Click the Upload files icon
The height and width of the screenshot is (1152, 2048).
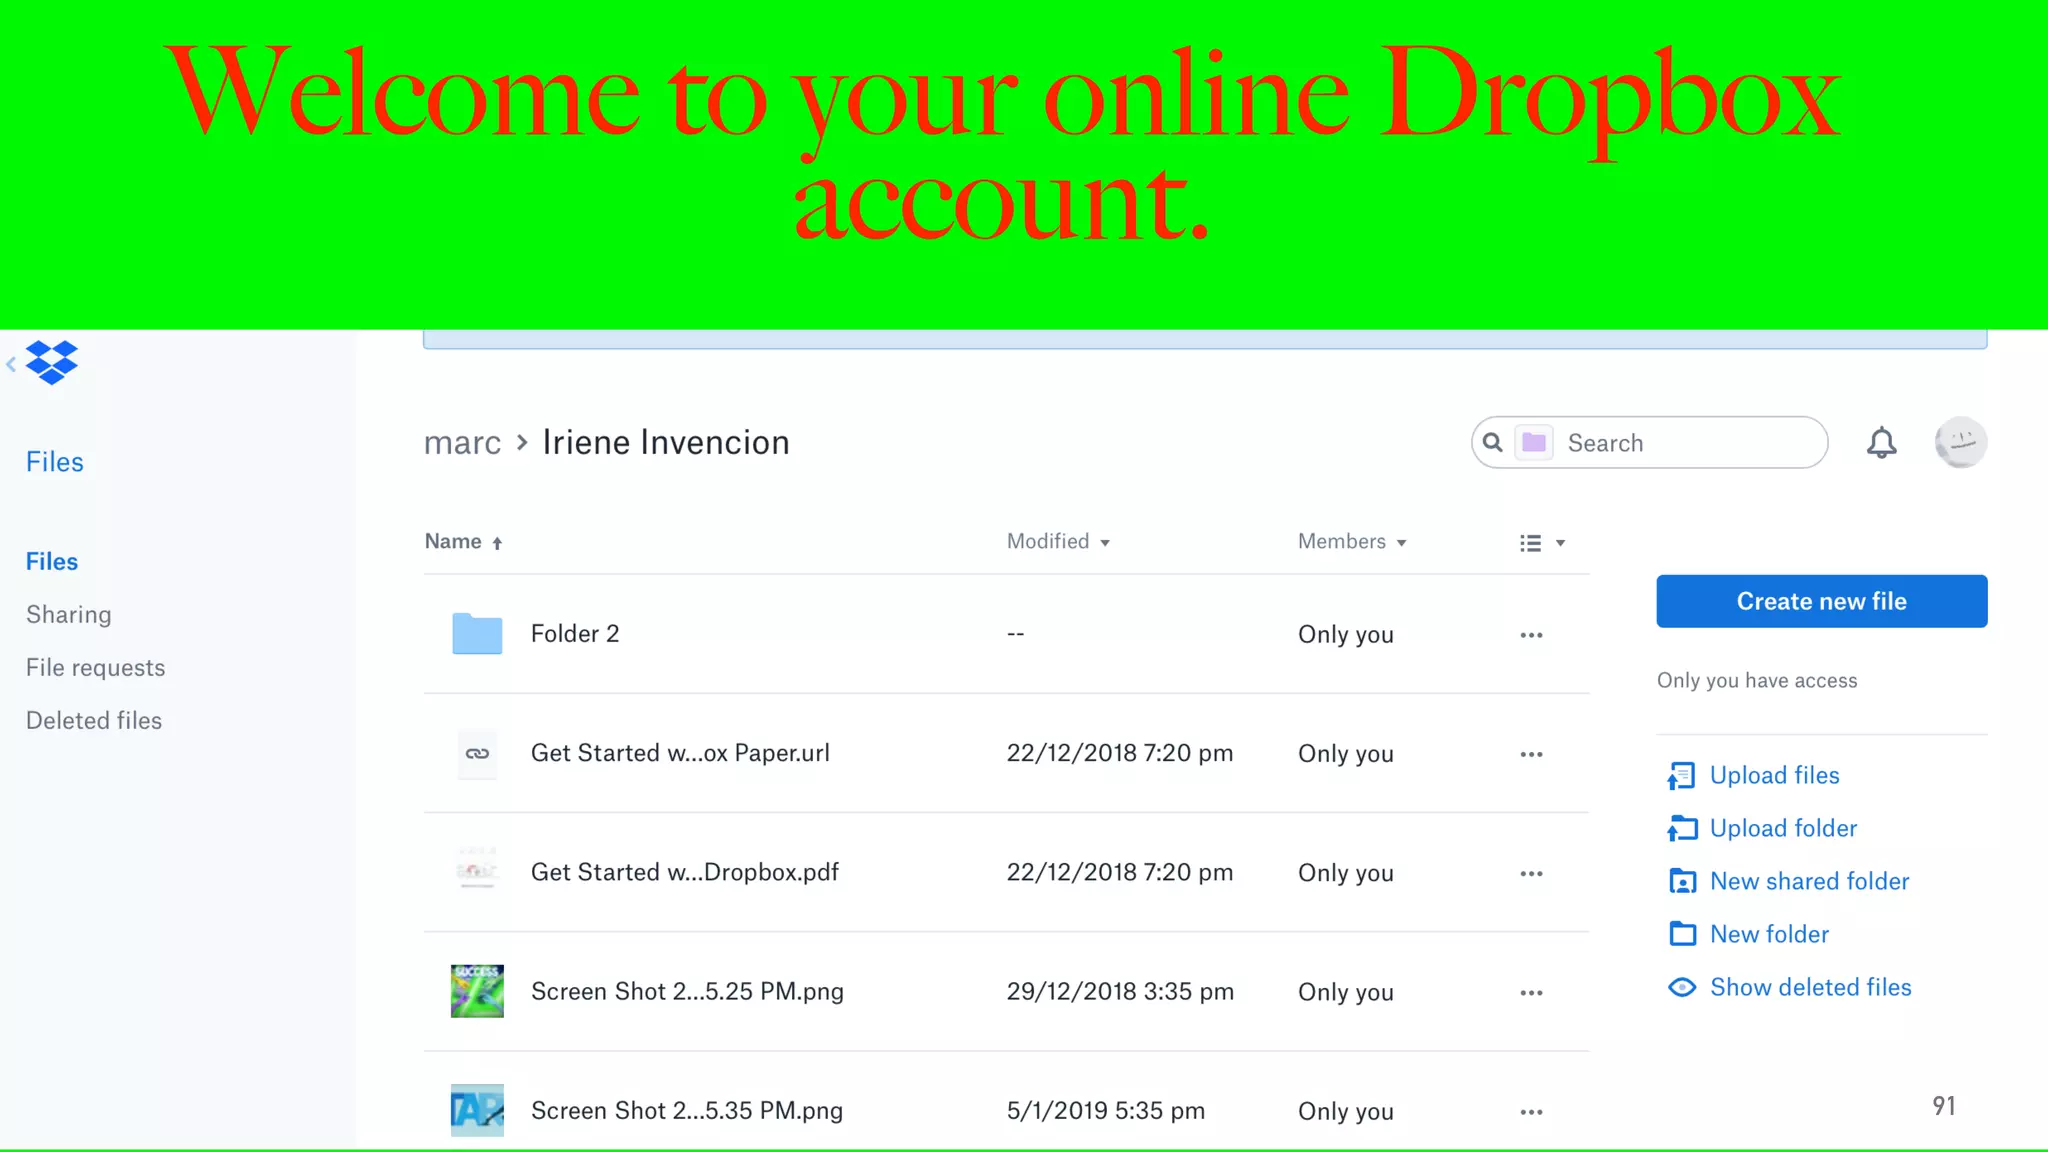[1682, 776]
